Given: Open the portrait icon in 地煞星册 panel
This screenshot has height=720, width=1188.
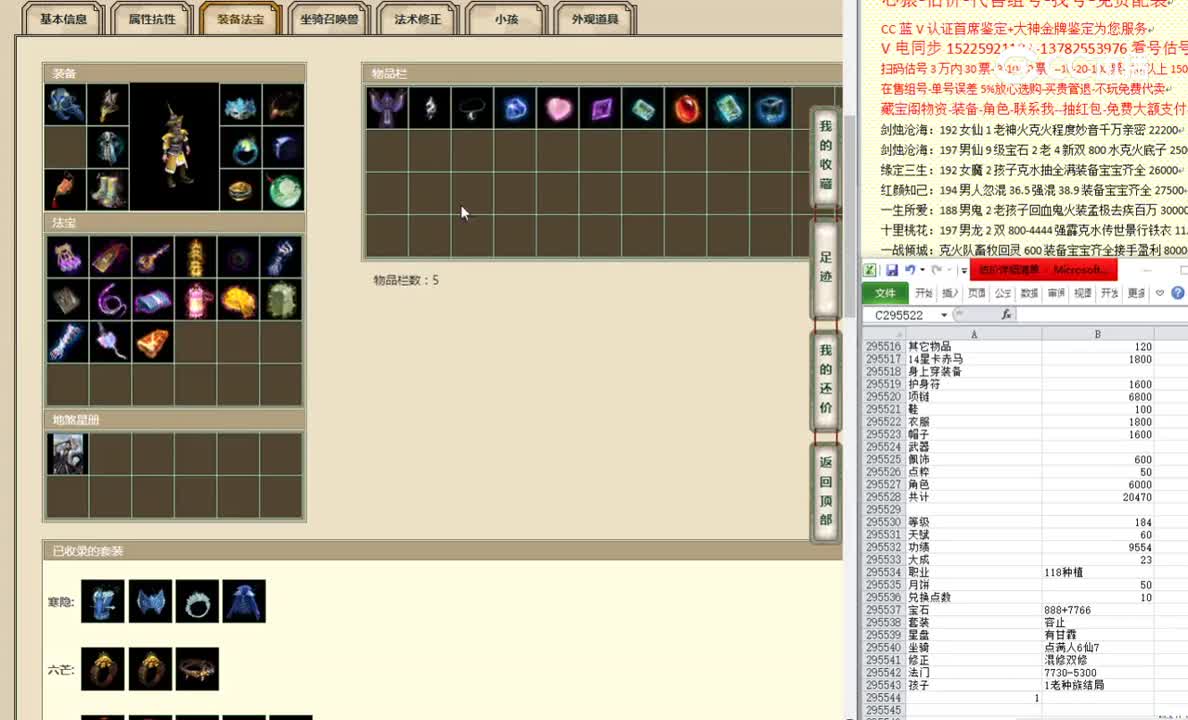Looking at the screenshot, I should [x=67, y=453].
